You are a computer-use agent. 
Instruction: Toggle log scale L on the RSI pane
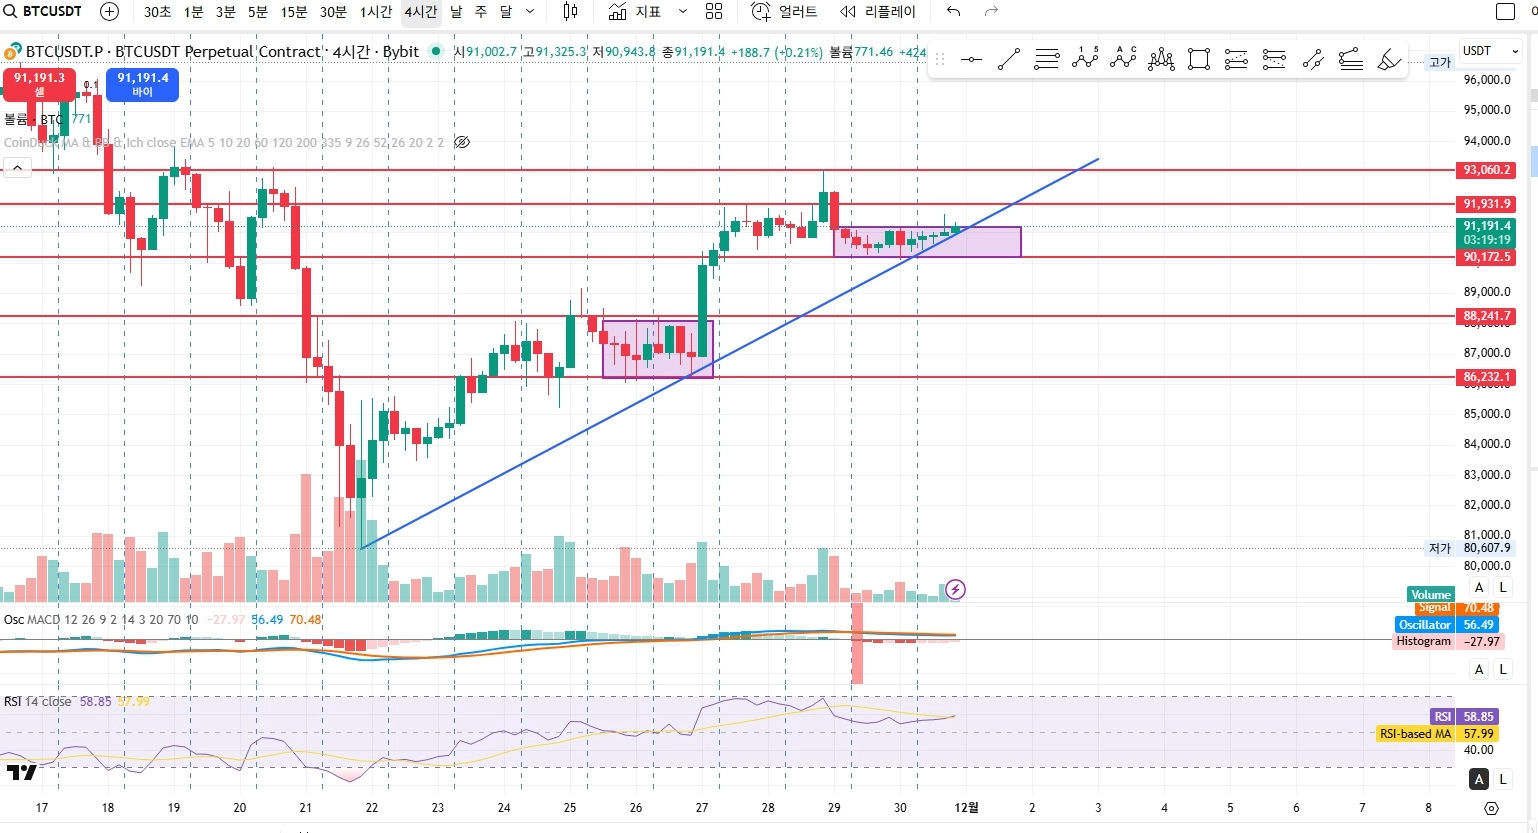click(1503, 779)
